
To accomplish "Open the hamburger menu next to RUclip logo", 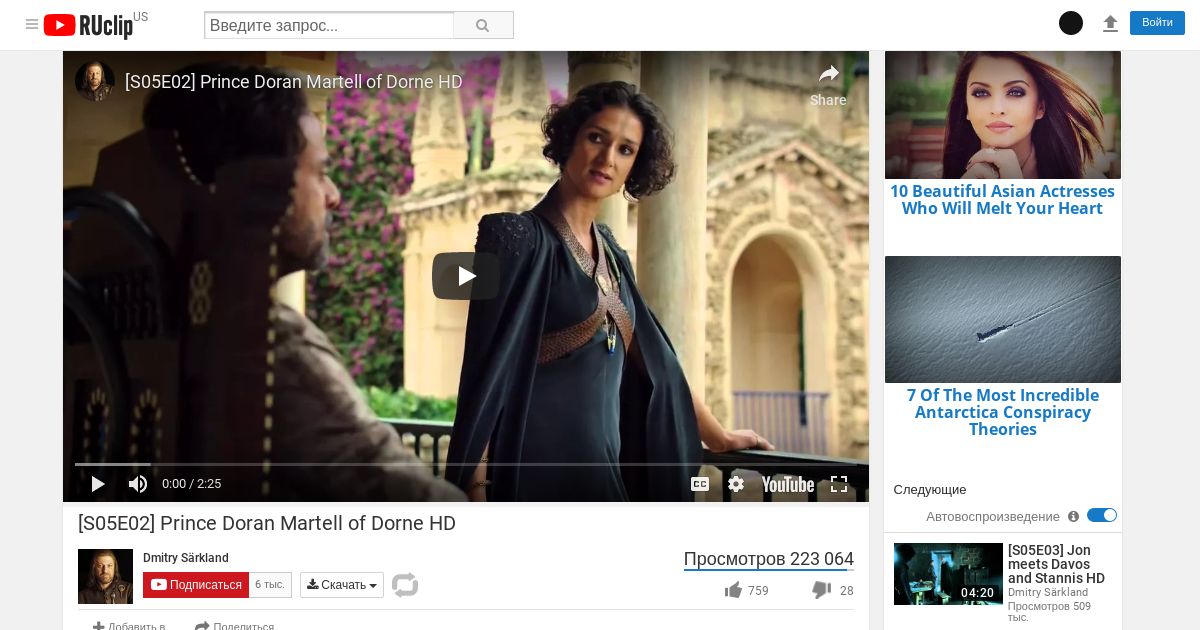I will [x=32, y=24].
